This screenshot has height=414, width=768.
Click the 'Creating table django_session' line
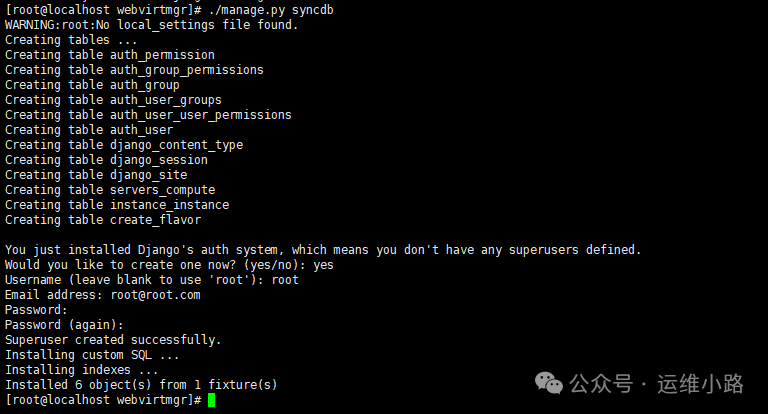[106, 160]
